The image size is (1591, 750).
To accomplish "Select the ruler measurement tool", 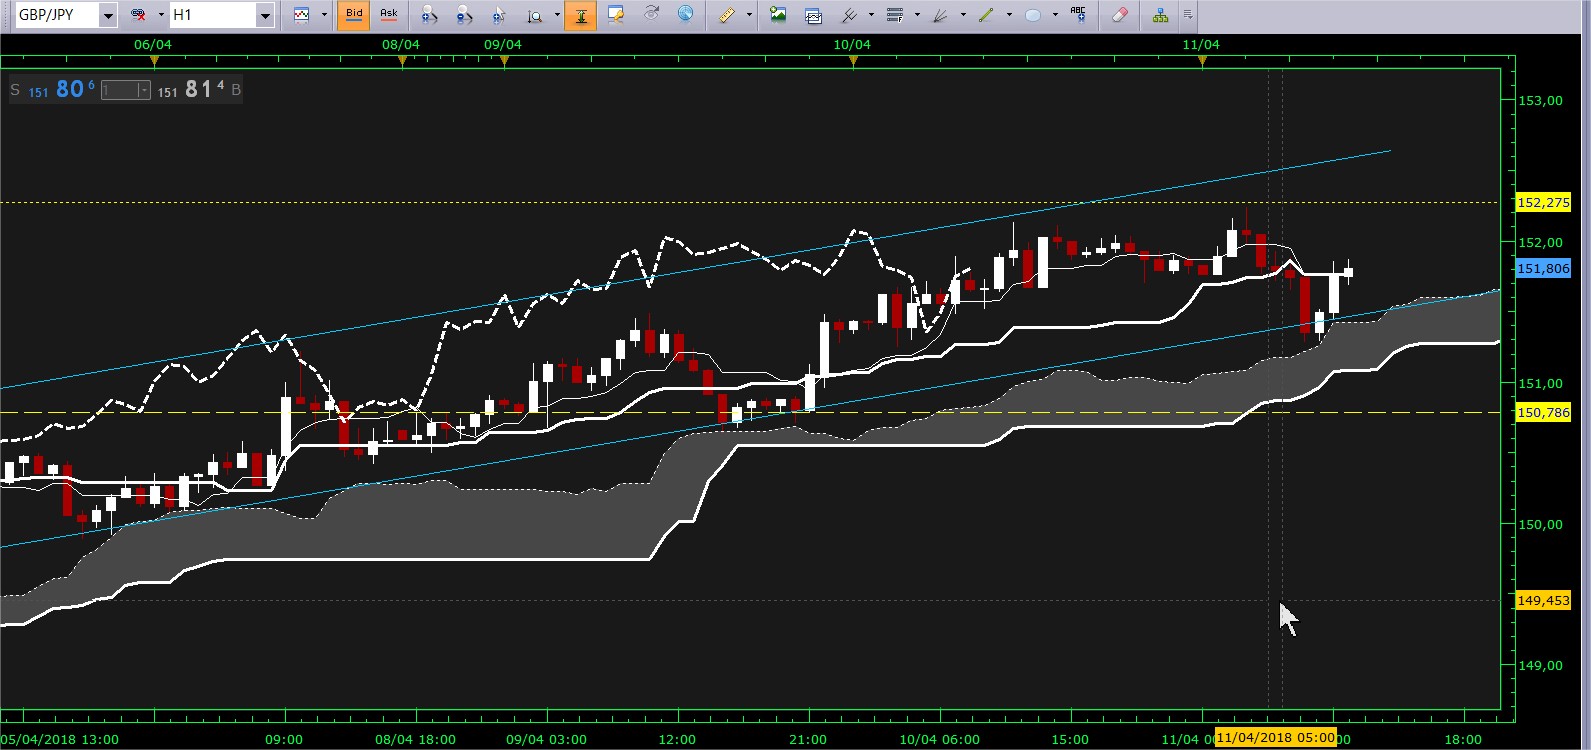I will click(x=727, y=15).
